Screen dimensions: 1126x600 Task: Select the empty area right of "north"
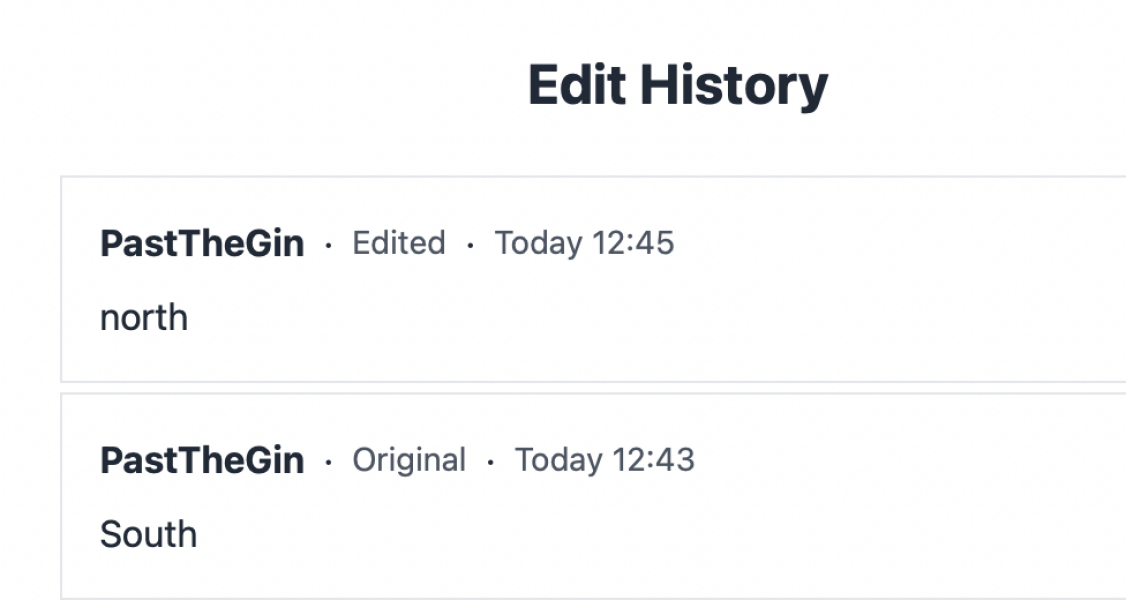600,318
